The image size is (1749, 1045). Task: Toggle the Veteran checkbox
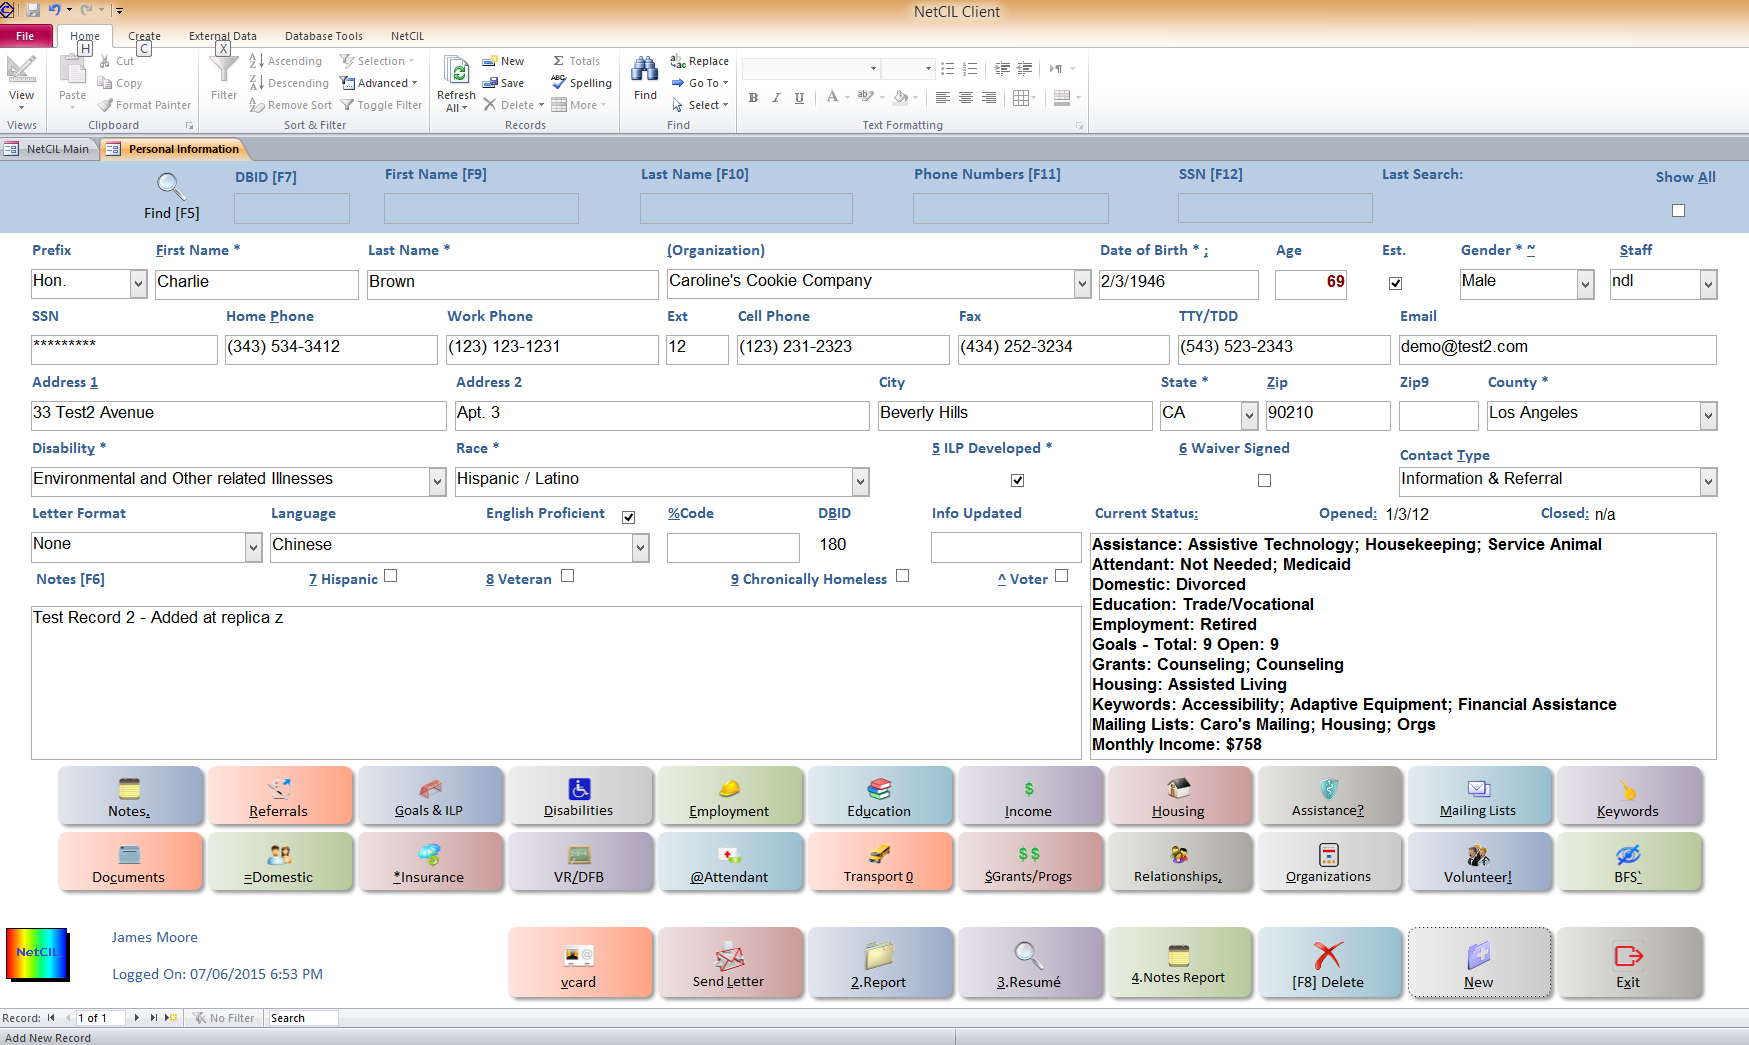pos(567,576)
